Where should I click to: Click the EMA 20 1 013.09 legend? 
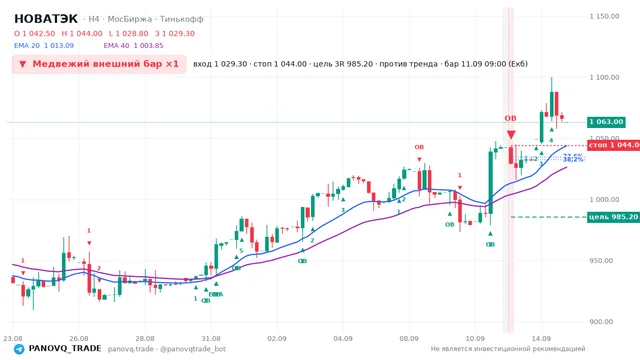point(44,46)
